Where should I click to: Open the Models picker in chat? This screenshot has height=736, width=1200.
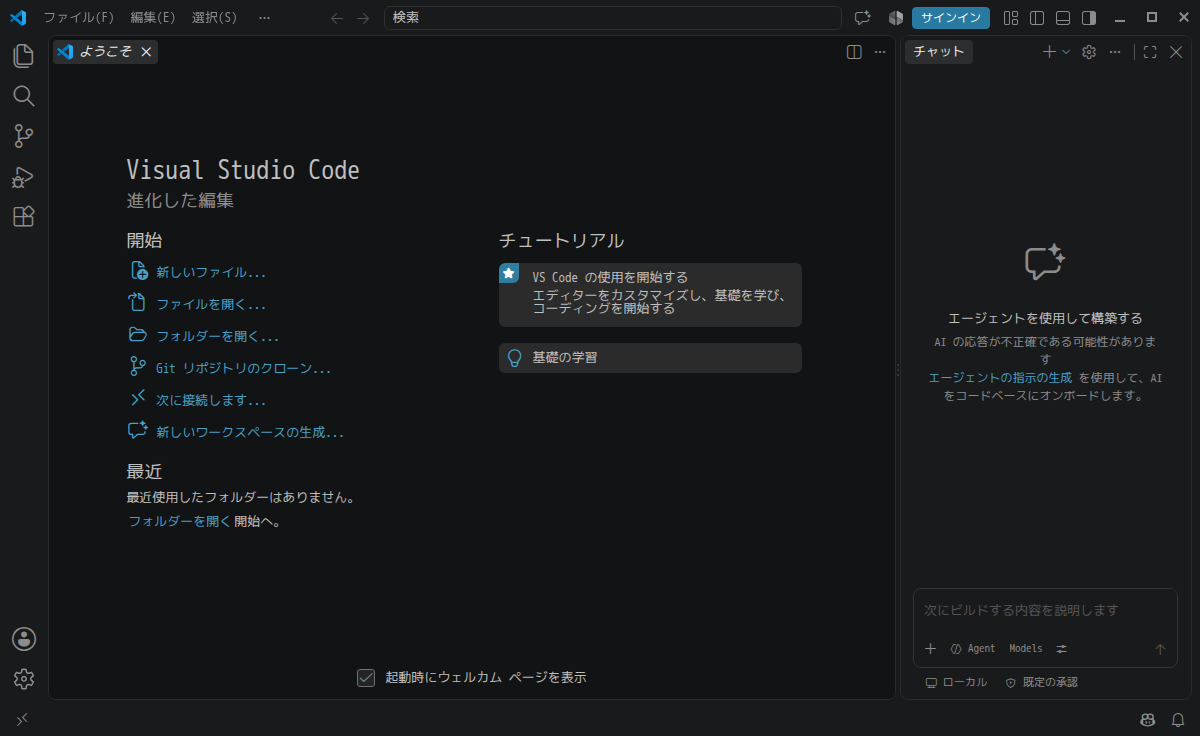click(1025, 648)
